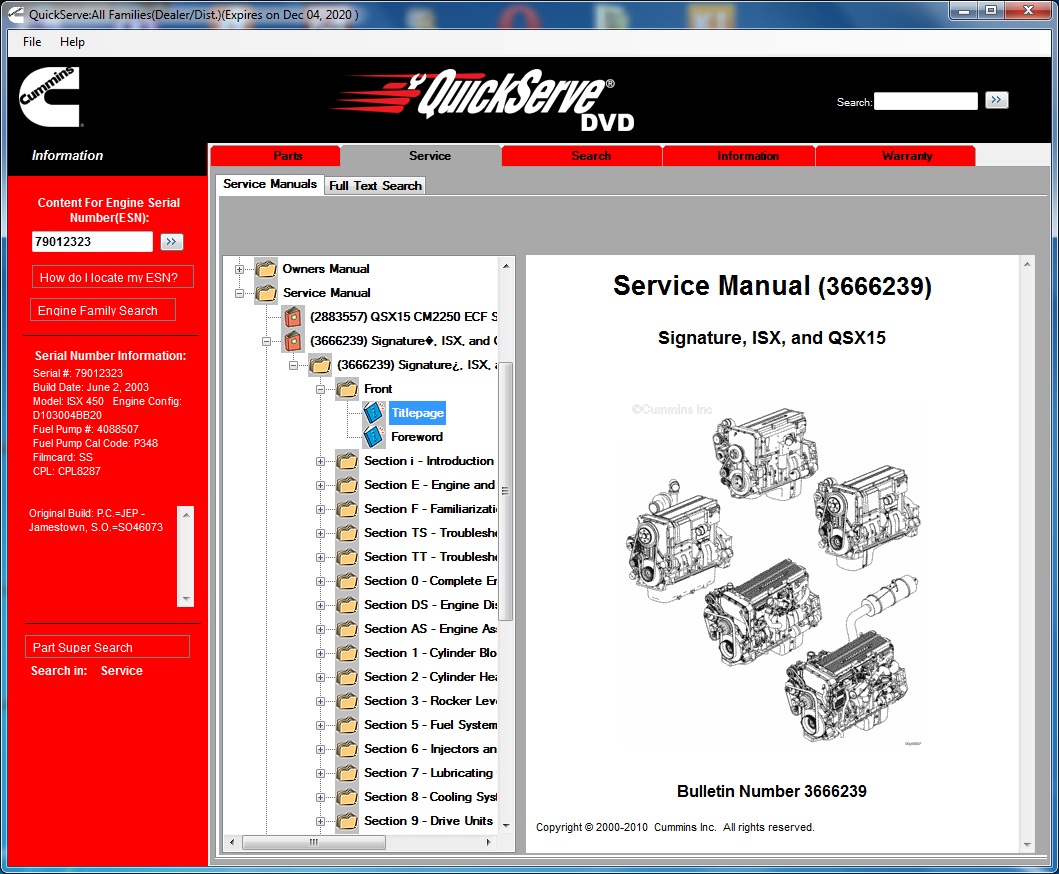Click the engine illustration on the titlepage

tap(773, 574)
